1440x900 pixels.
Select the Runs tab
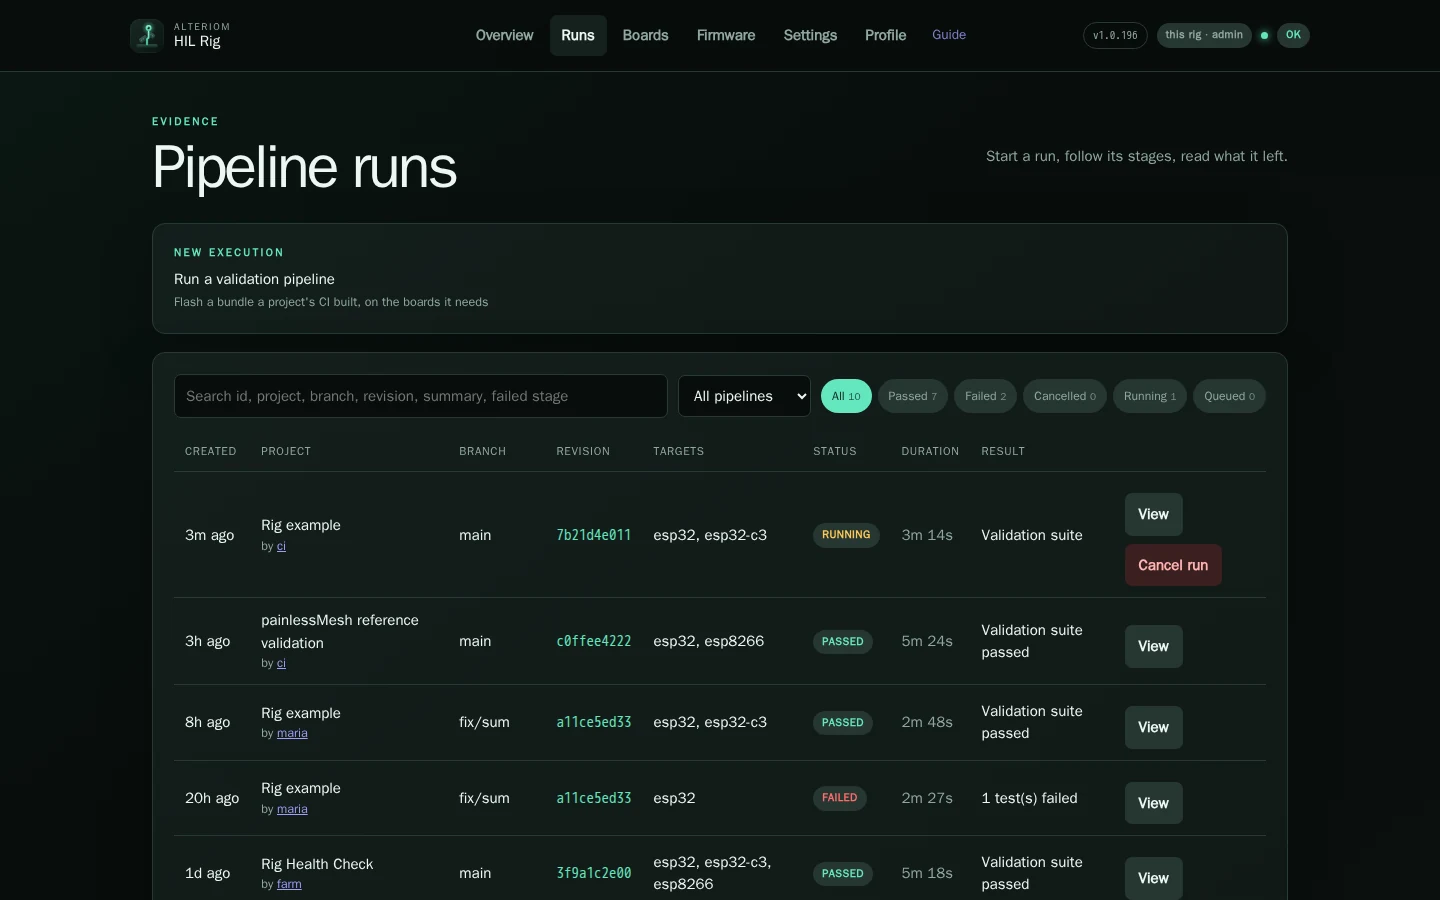point(578,35)
